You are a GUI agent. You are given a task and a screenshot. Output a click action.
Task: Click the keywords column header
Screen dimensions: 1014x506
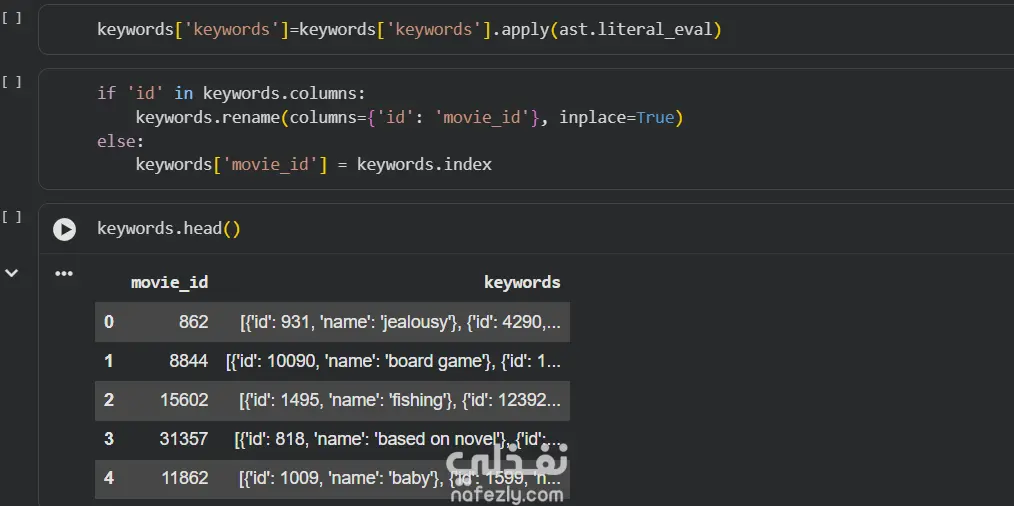click(x=522, y=283)
